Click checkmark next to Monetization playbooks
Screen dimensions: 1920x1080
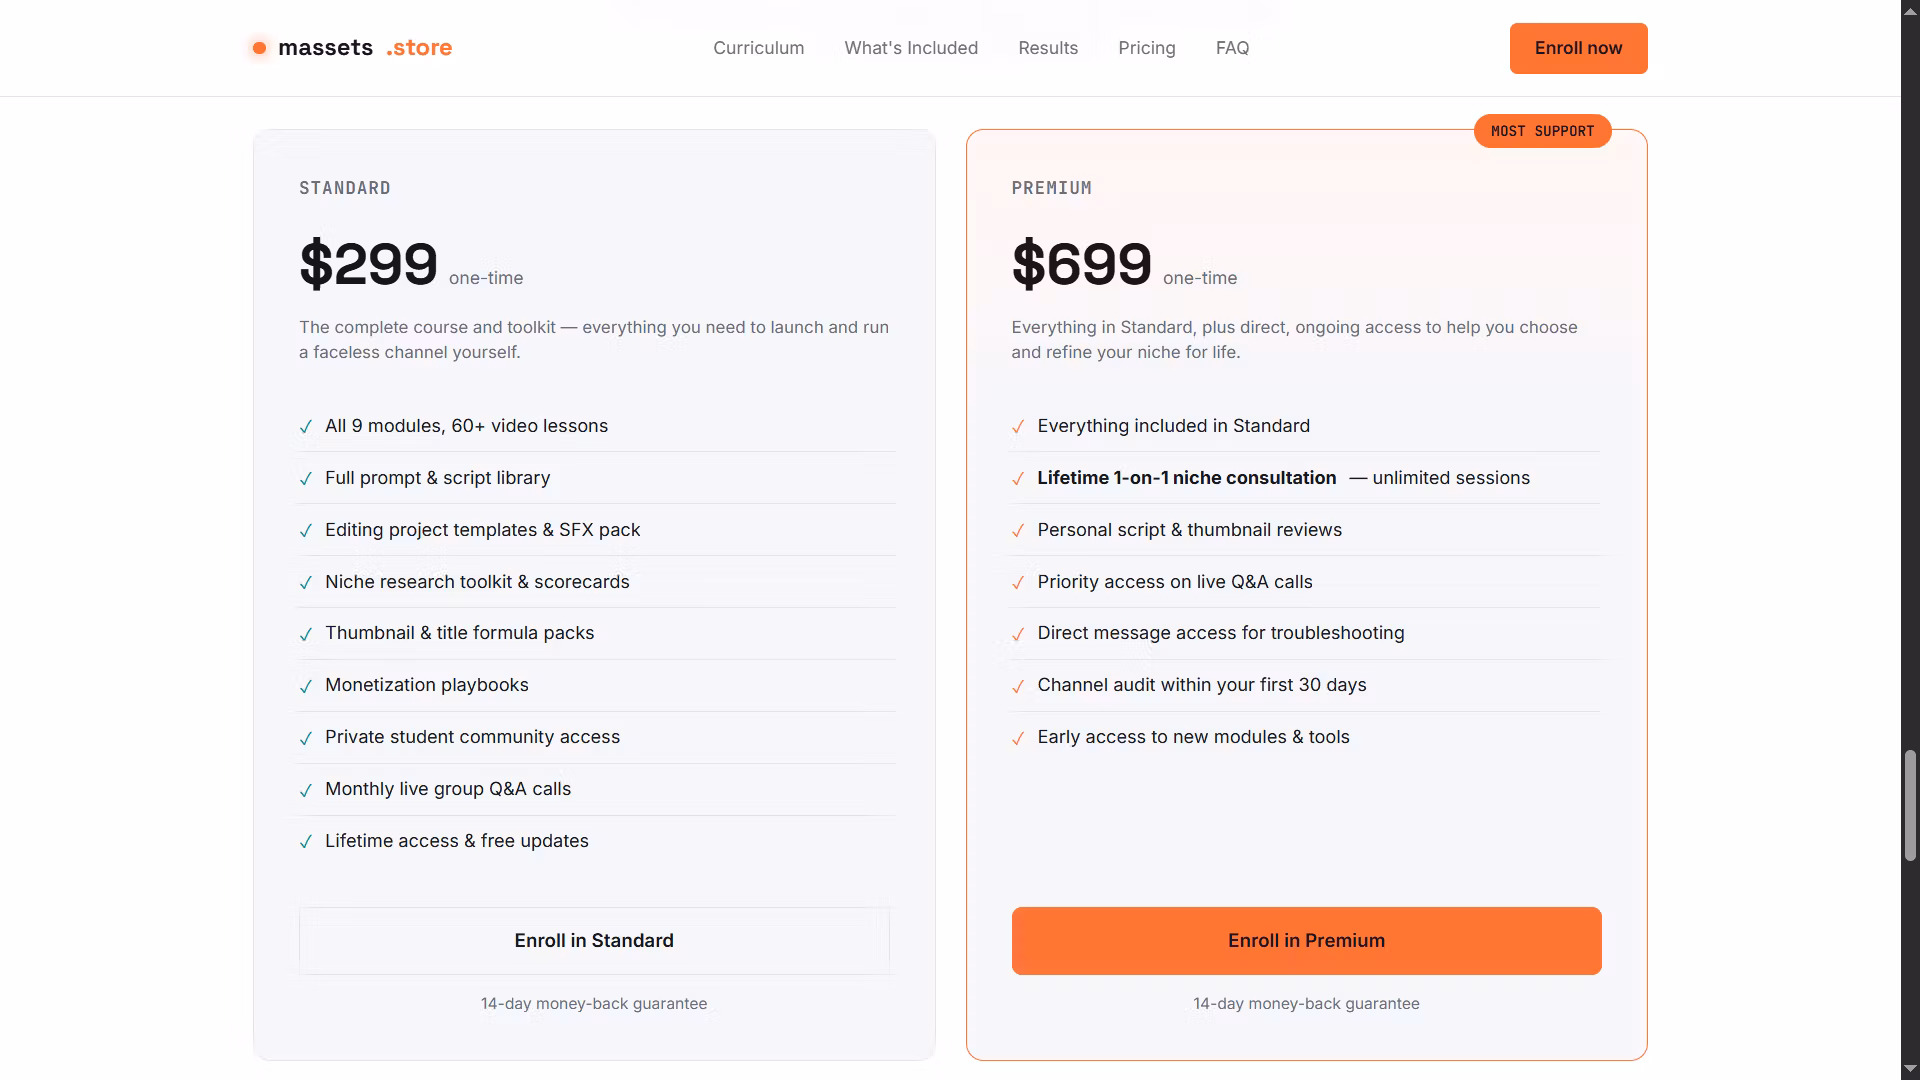pos(306,686)
